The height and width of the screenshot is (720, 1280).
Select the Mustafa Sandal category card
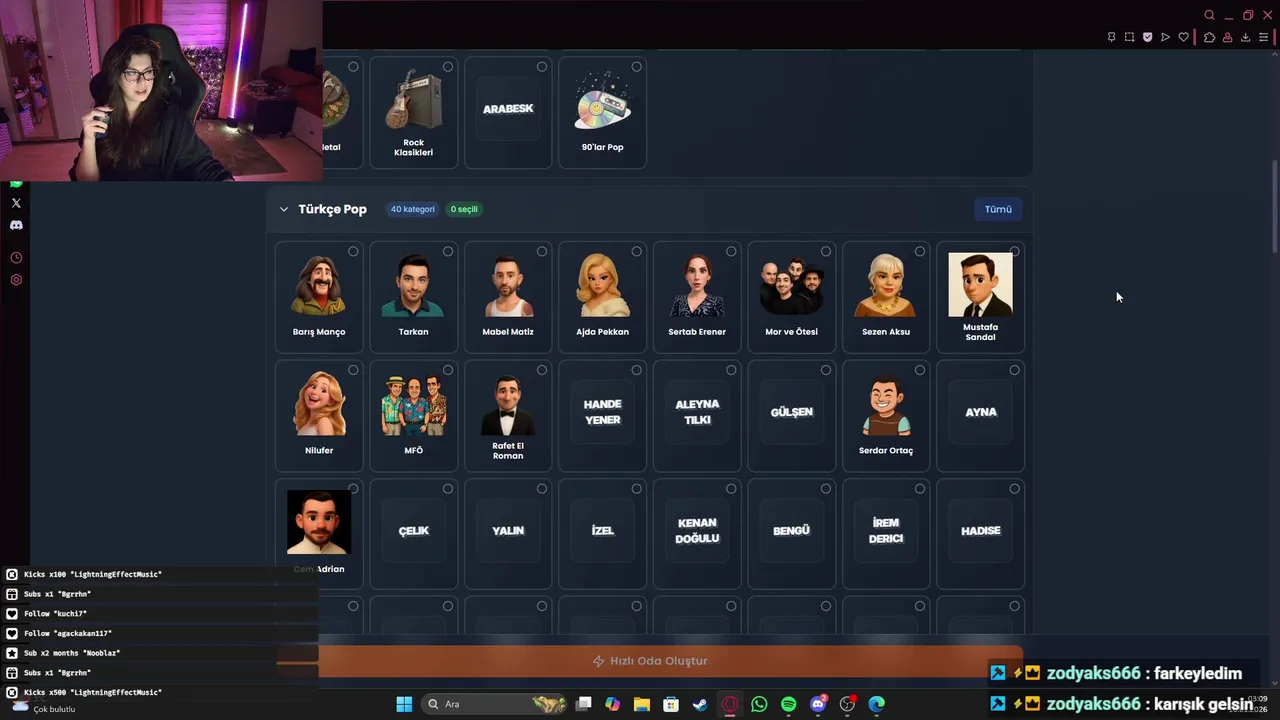(980, 297)
